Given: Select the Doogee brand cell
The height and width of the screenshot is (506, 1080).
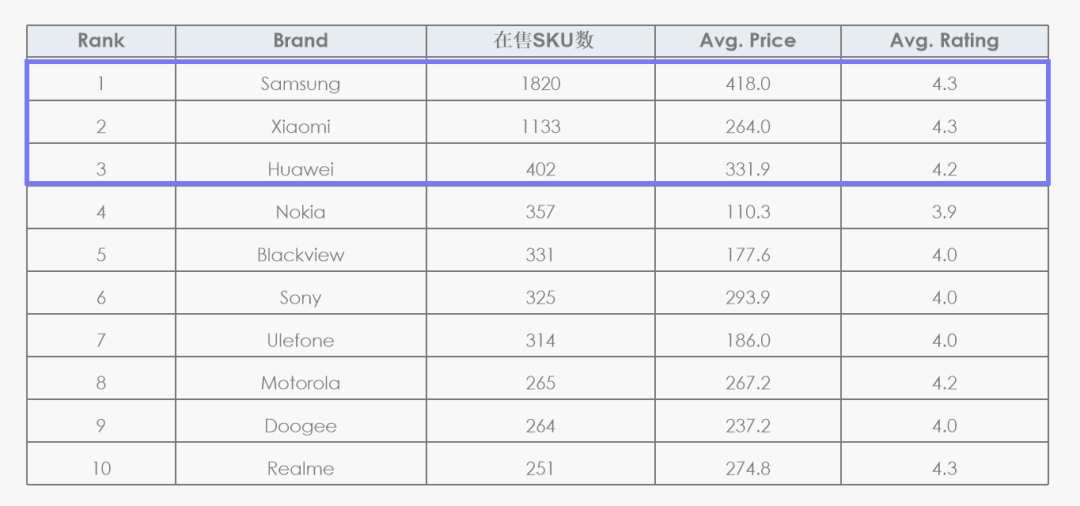Looking at the screenshot, I should (301, 425).
